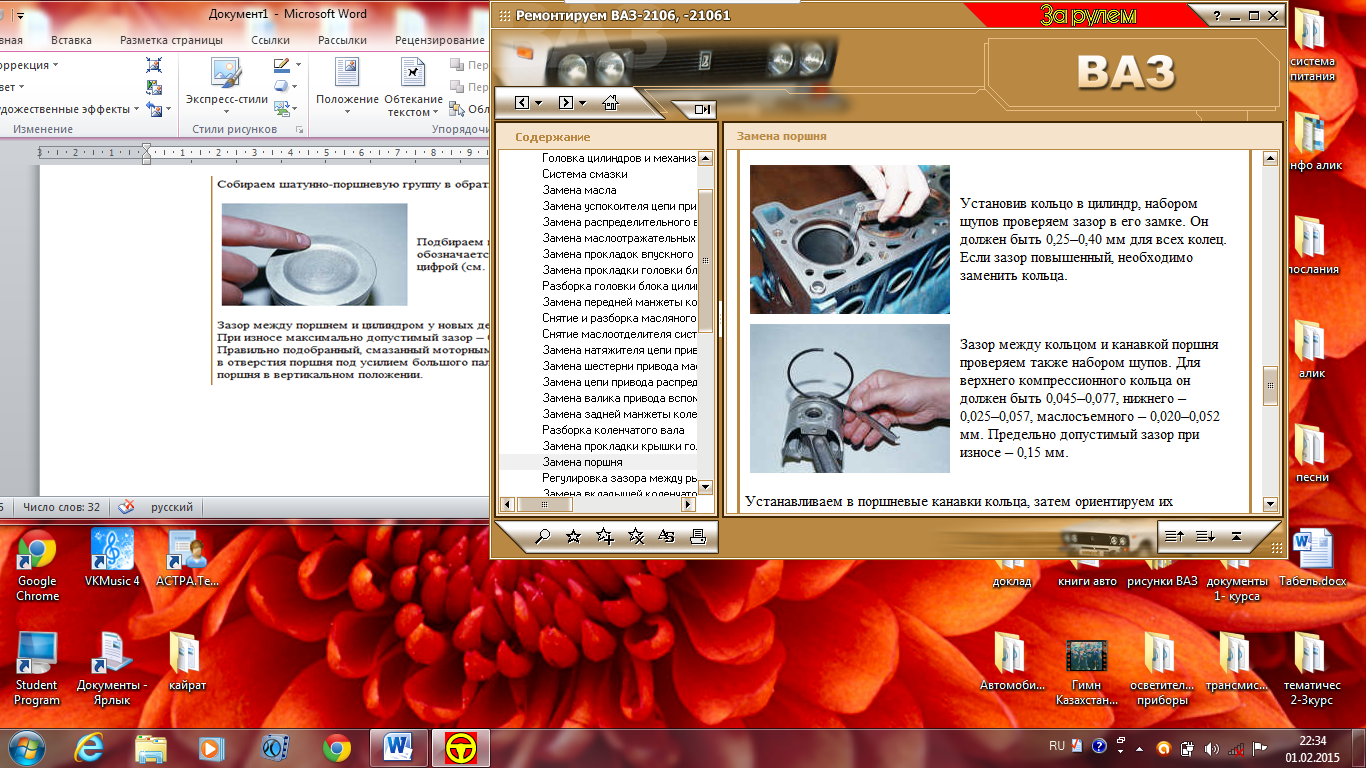Select 'Разборка коленчатого вала' contents entry
Image resolution: width=1366 pixels, height=768 pixels.
tap(613, 430)
